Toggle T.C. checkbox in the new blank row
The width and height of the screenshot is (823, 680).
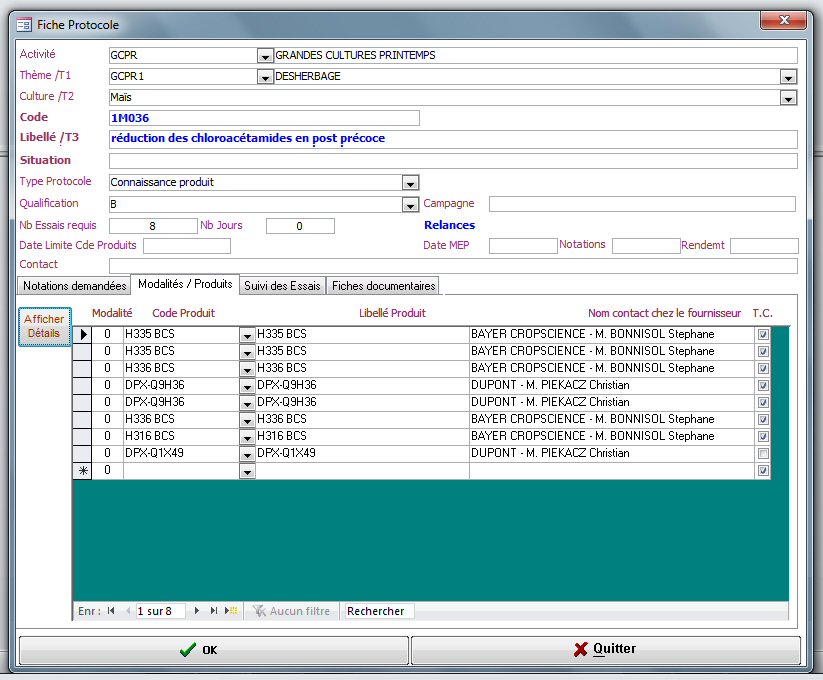[763, 471]
